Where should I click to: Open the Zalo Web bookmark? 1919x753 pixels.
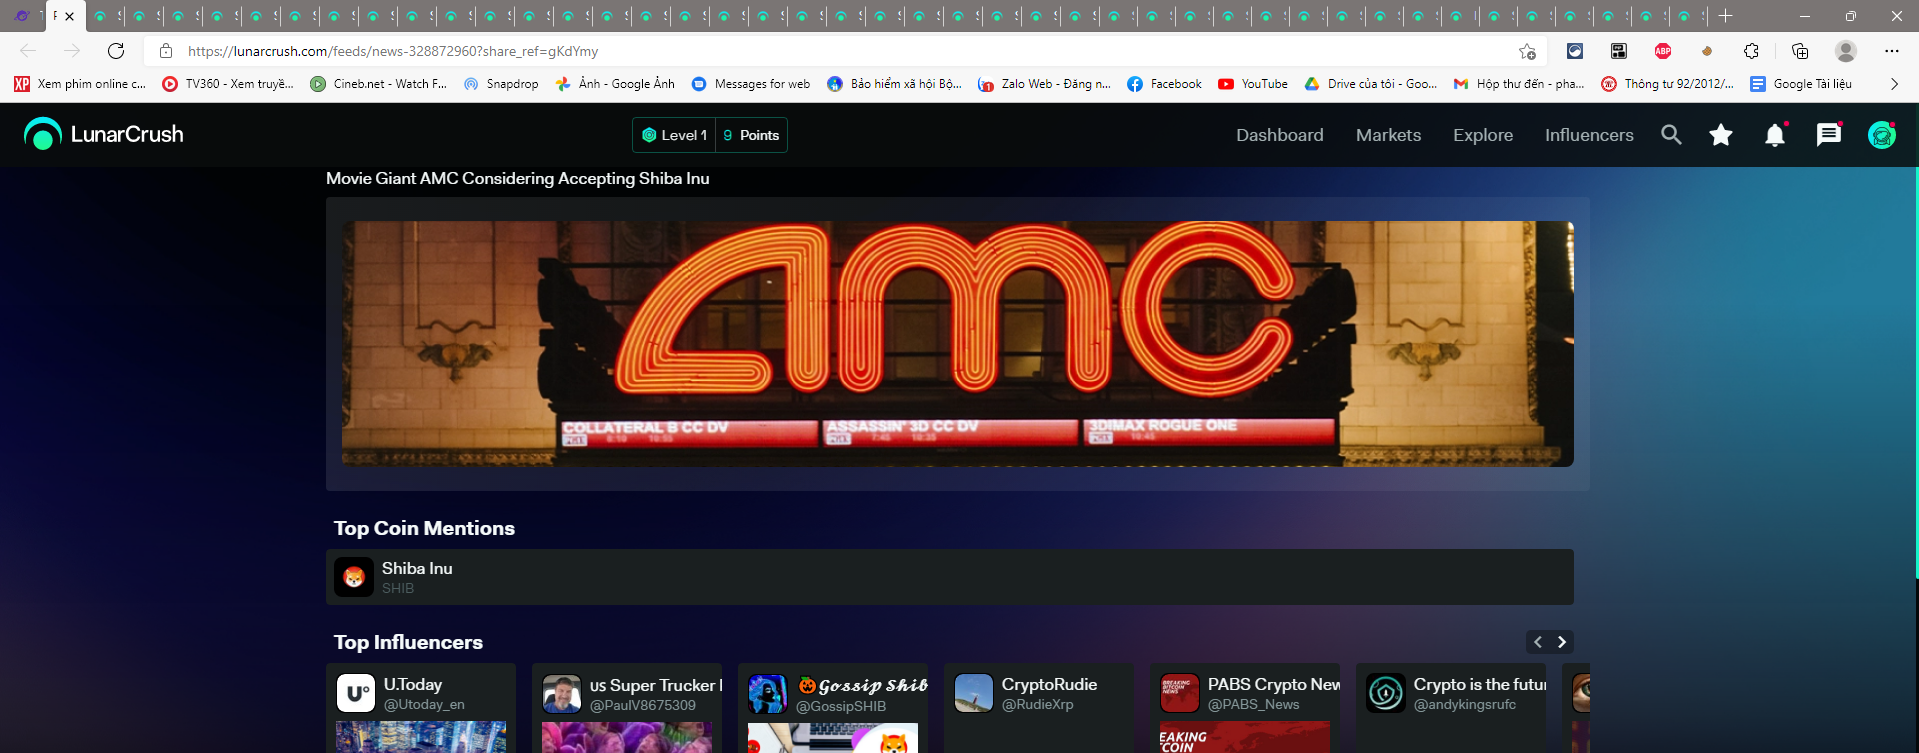1044,84
